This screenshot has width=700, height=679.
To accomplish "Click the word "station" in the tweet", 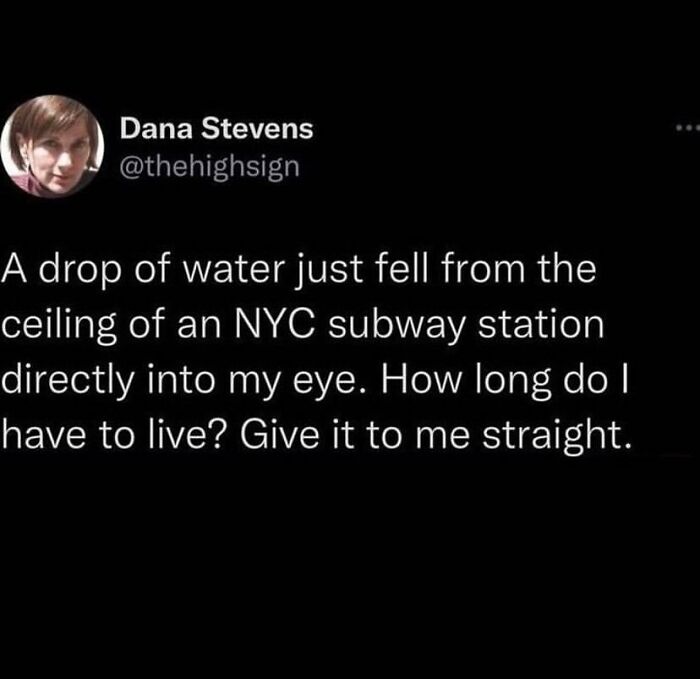I will click(542, 324).
